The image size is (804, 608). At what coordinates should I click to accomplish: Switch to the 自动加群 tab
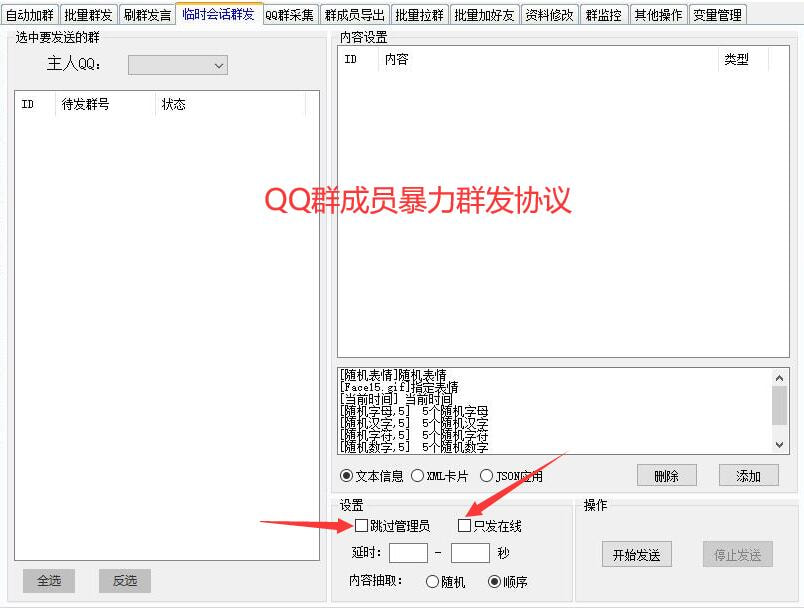(x=30, y=15)
